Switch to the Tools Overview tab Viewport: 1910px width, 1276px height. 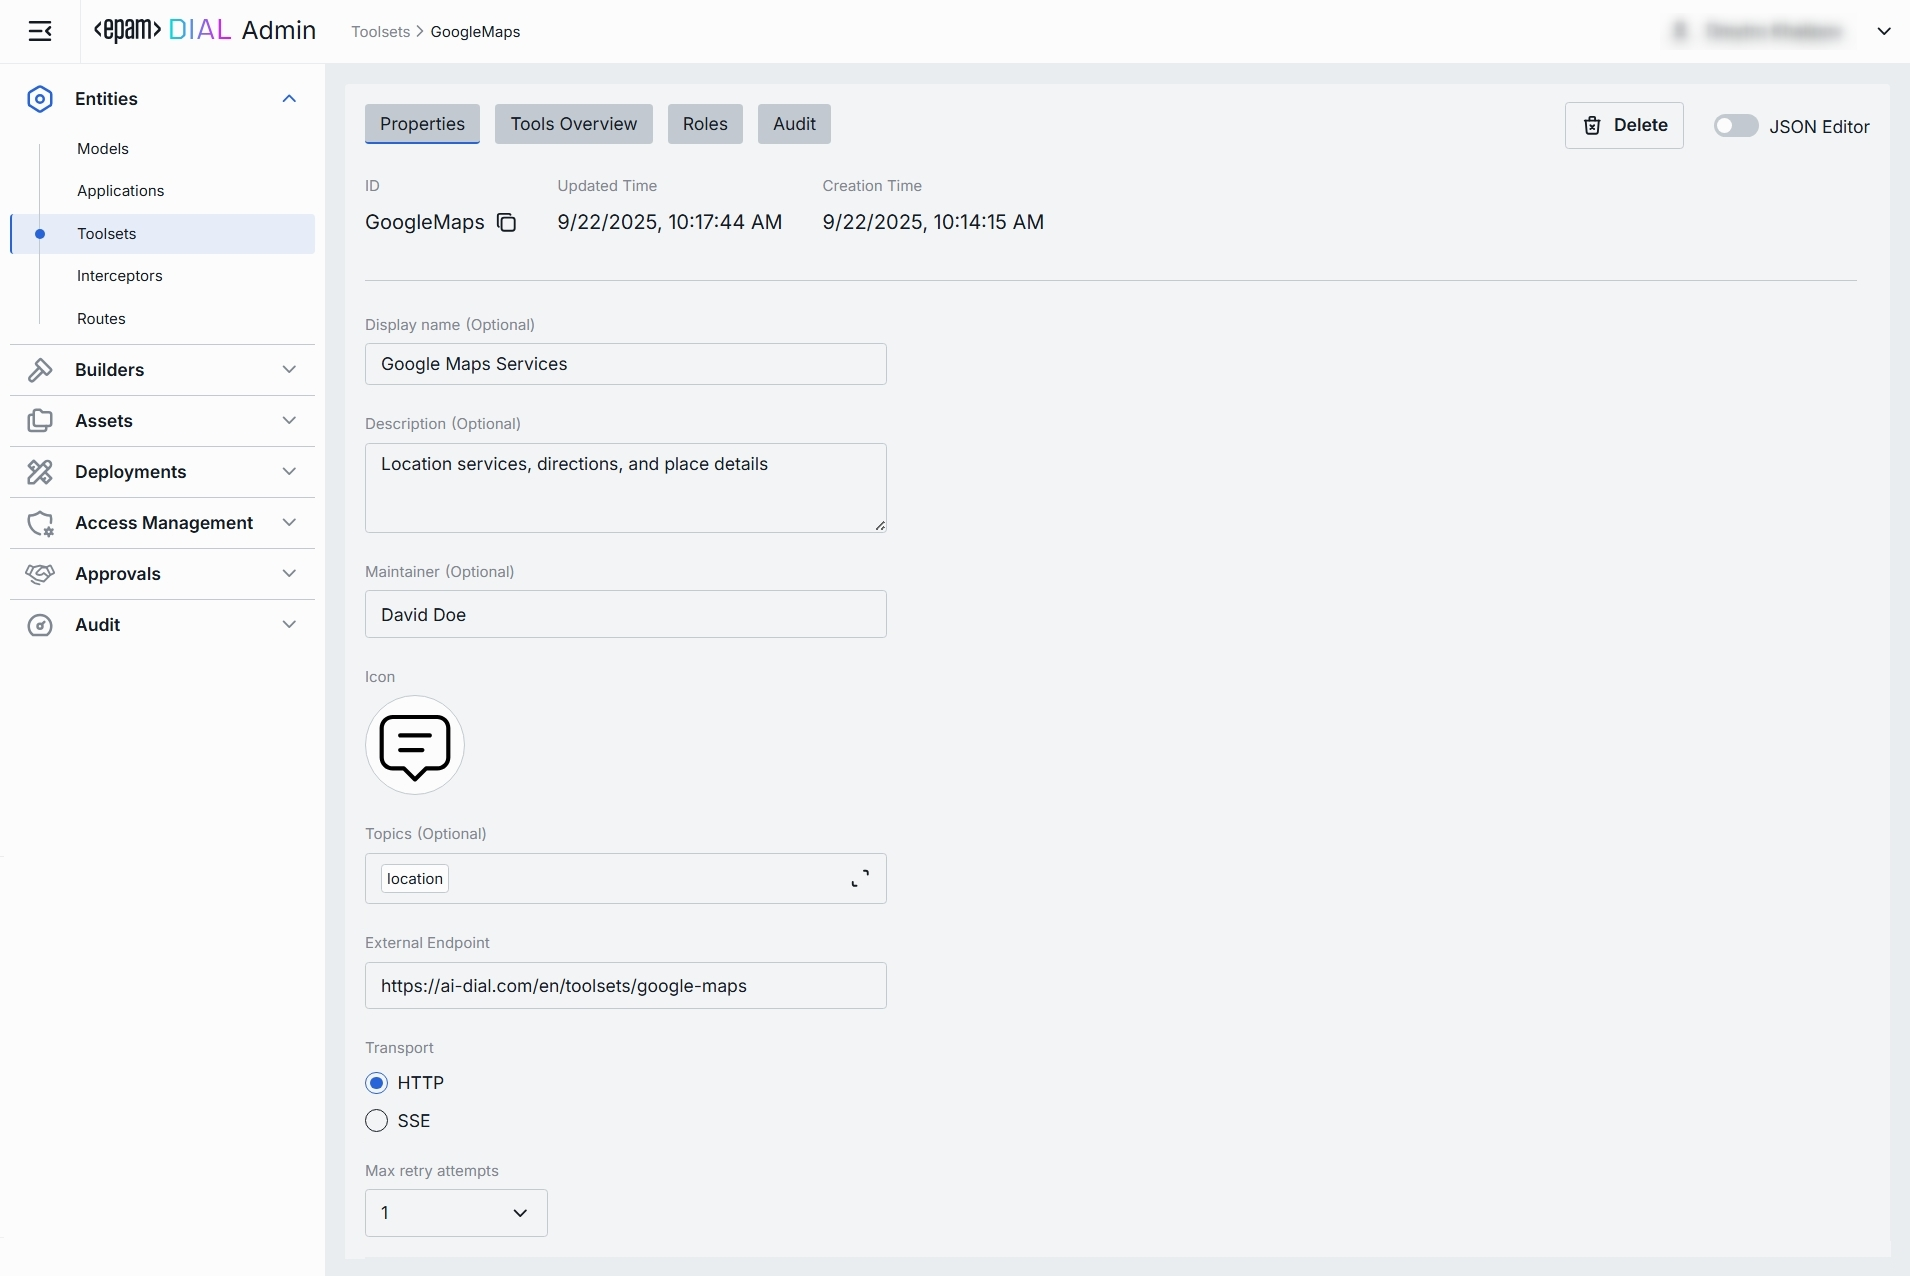[574, 124]
